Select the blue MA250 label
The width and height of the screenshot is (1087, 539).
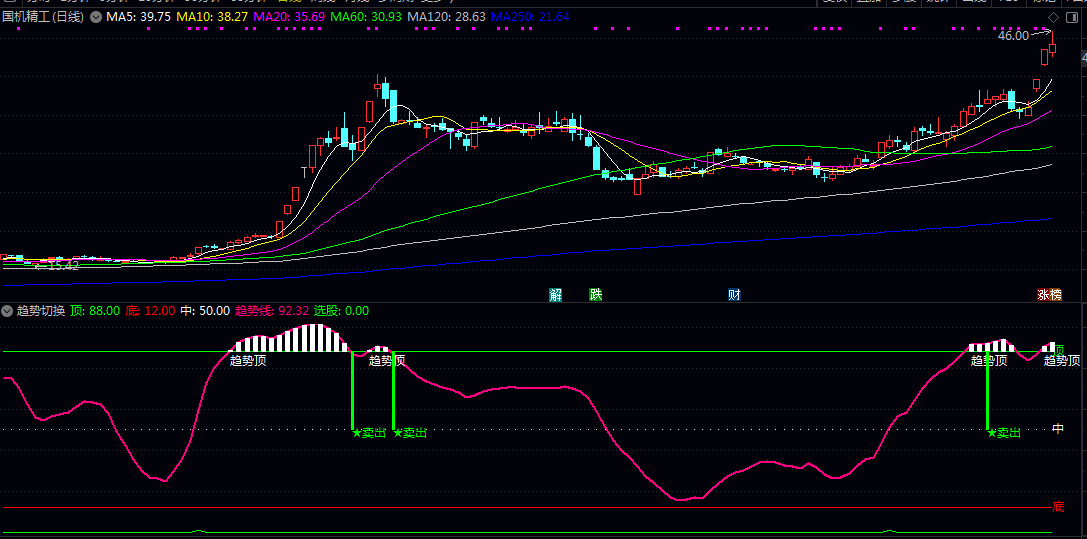point(530,18)
